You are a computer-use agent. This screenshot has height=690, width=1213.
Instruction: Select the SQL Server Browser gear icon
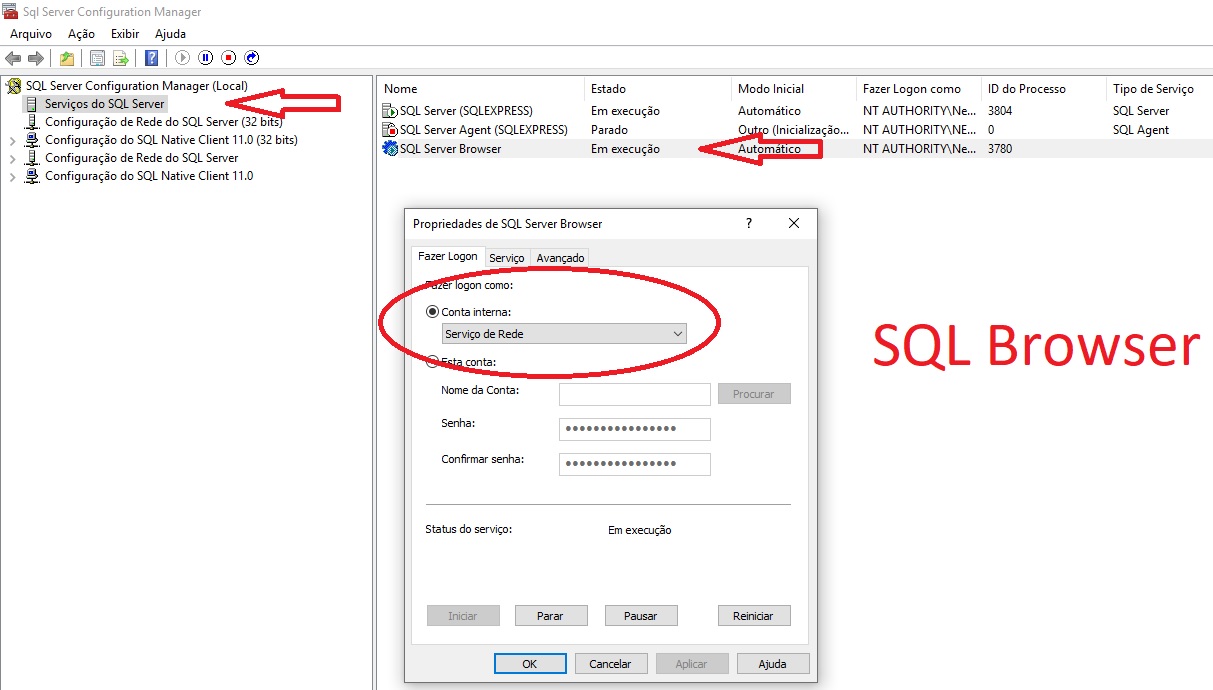click(390, 149)
